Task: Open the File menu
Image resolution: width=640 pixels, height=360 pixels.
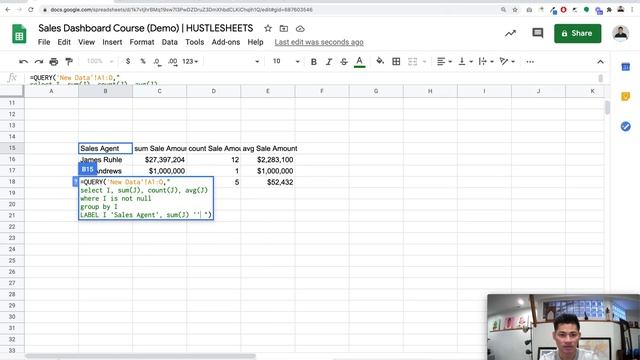Action: [44, 42]
